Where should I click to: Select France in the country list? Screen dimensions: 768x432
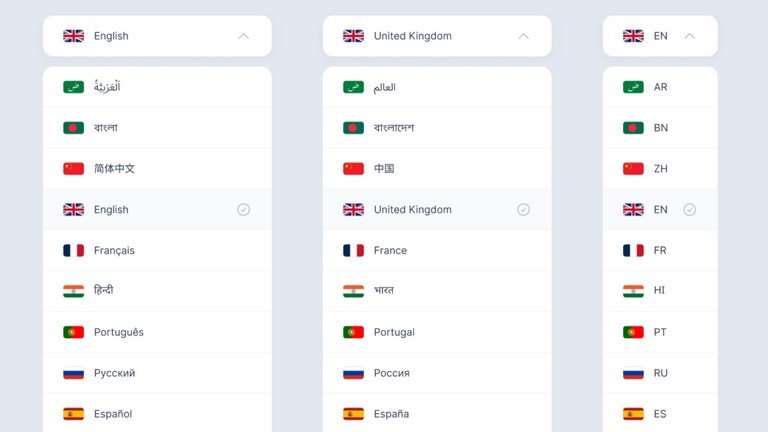pyautogui.click(x=437, y=250)
